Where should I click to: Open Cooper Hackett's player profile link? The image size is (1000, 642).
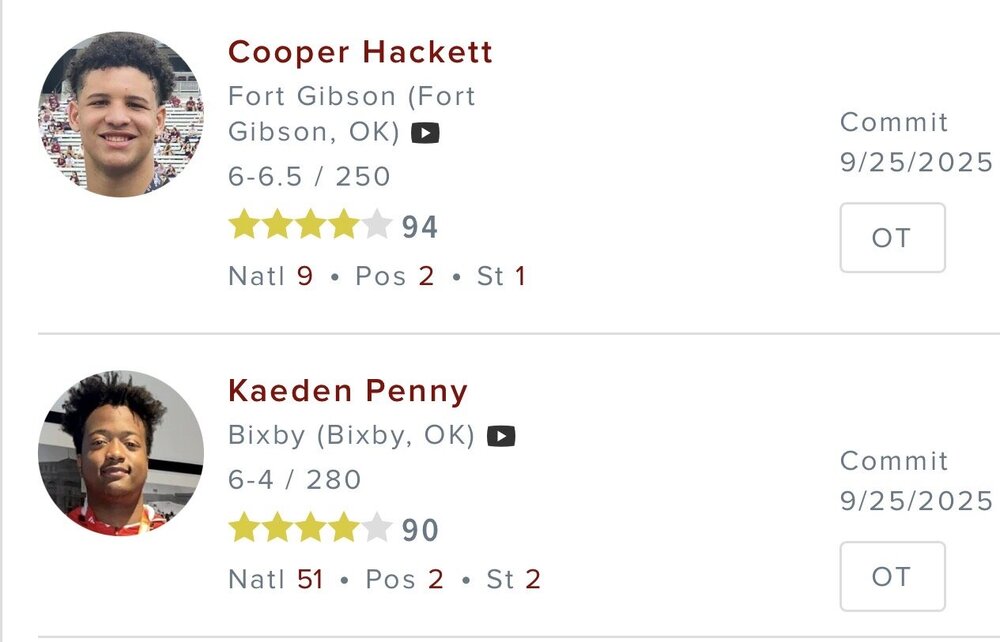click(x=360, y=51)
